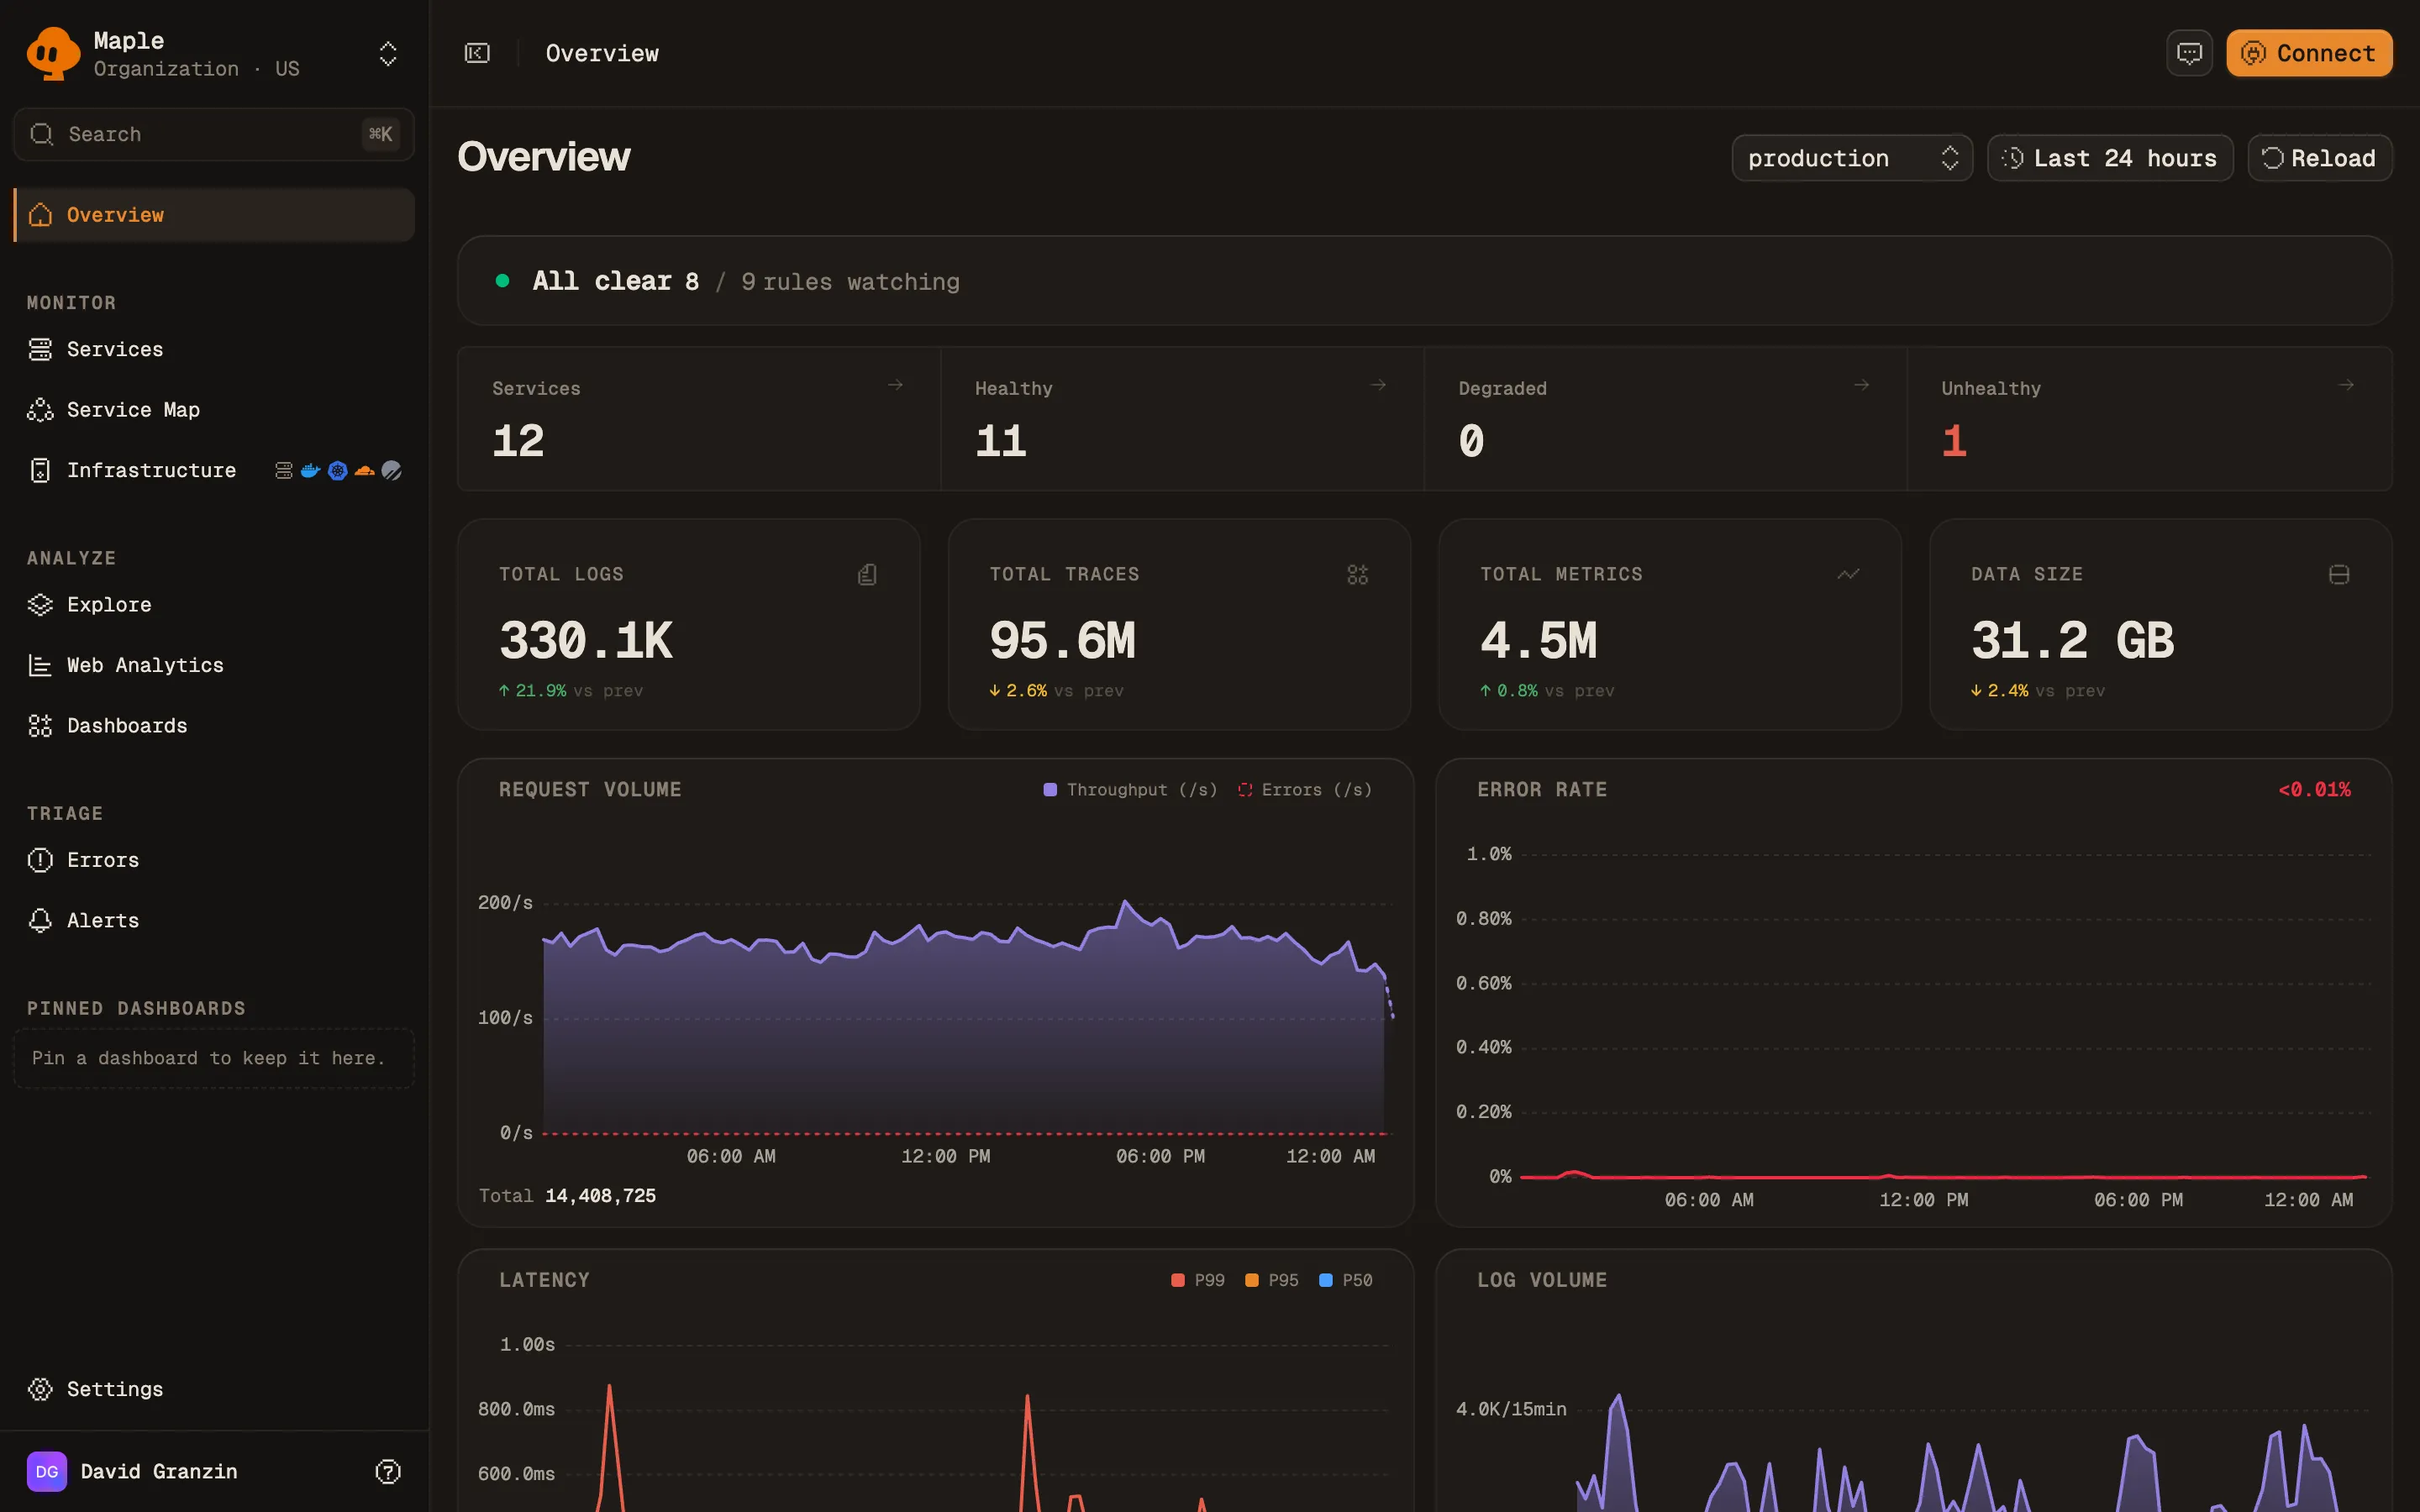Click the 31.2 GB data size value
The width and height of the screenshot is (2420, 1512).
pos(2073,640)
